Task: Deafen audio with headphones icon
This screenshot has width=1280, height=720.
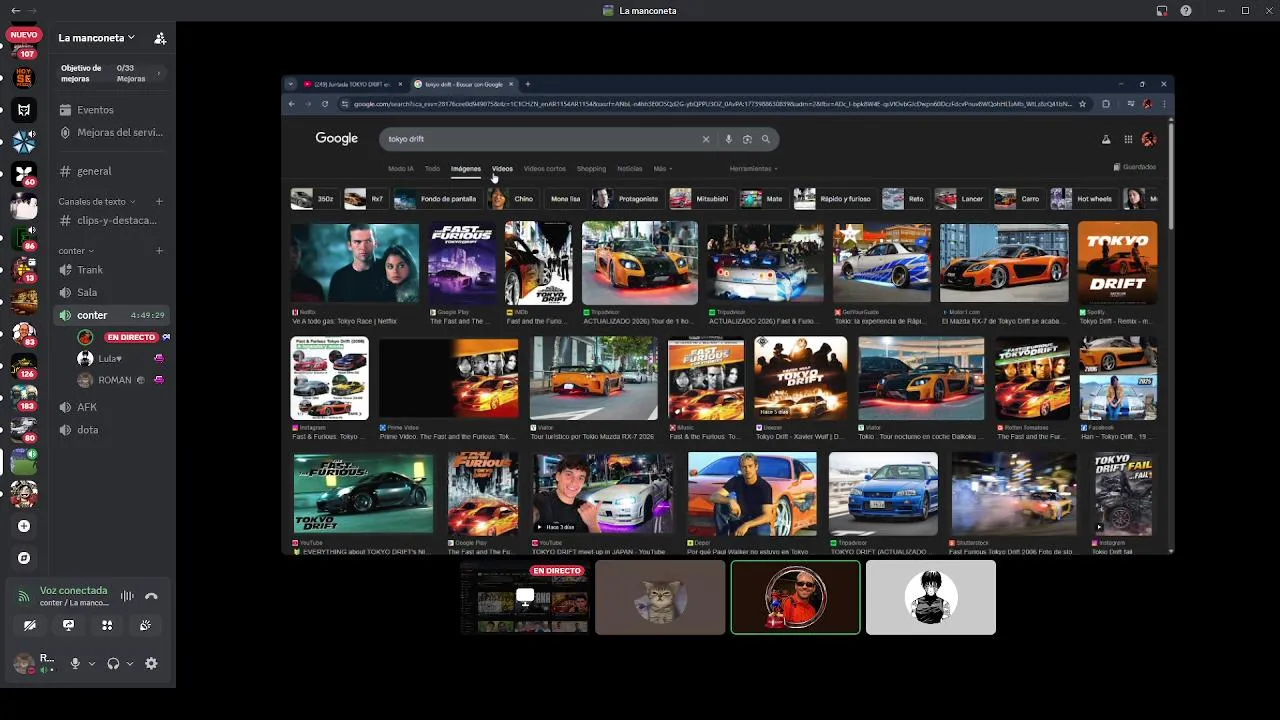Action: pyautogui.click(x=113, y=663)
